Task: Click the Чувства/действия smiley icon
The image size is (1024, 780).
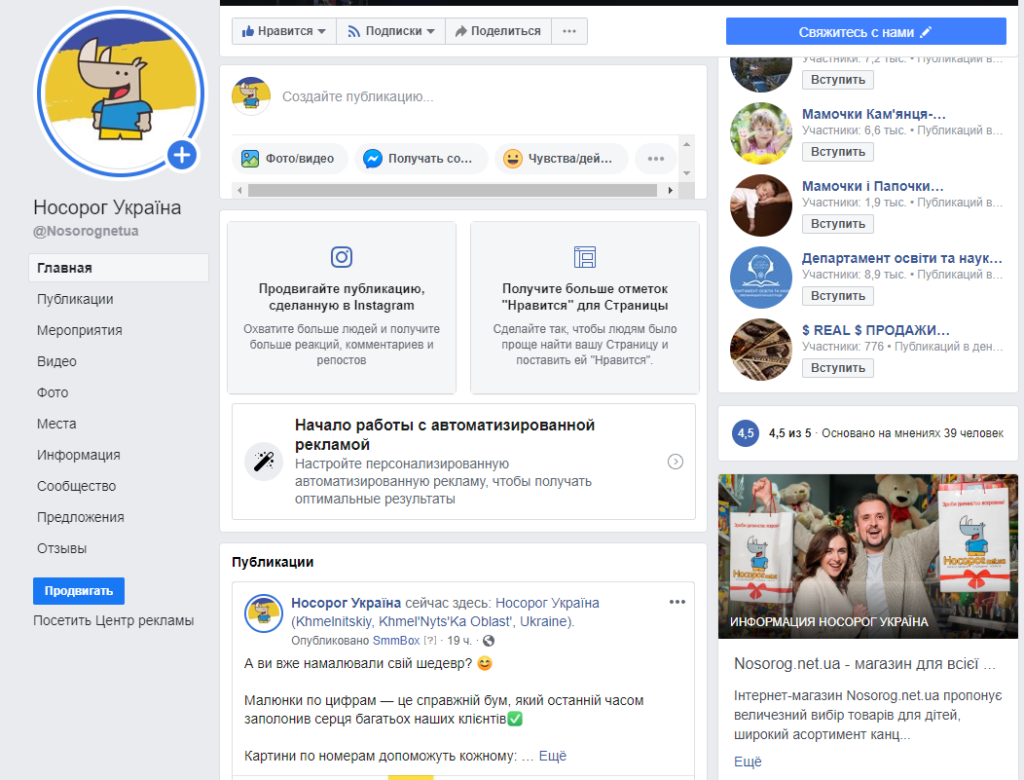Action: (513, 158)
